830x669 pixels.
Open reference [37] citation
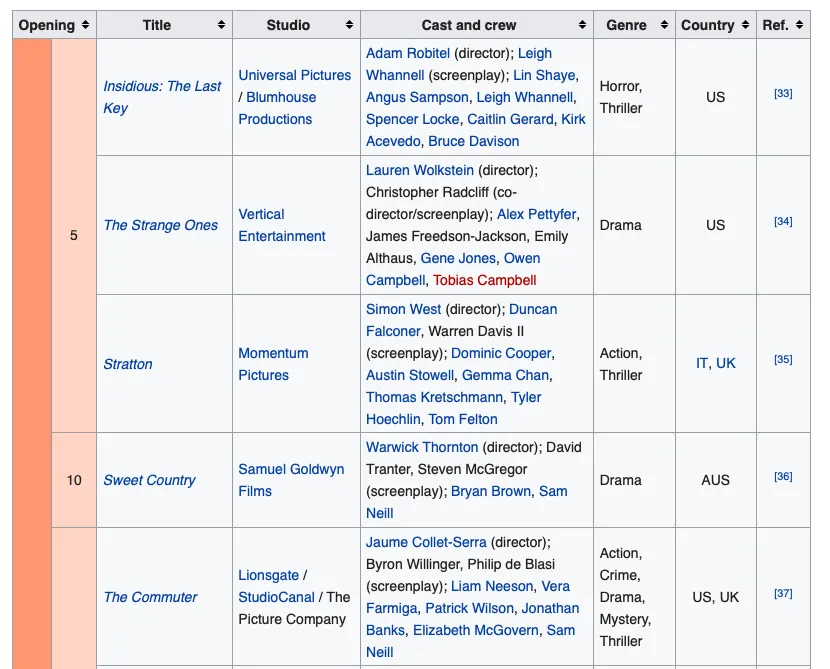click(783, 594)
